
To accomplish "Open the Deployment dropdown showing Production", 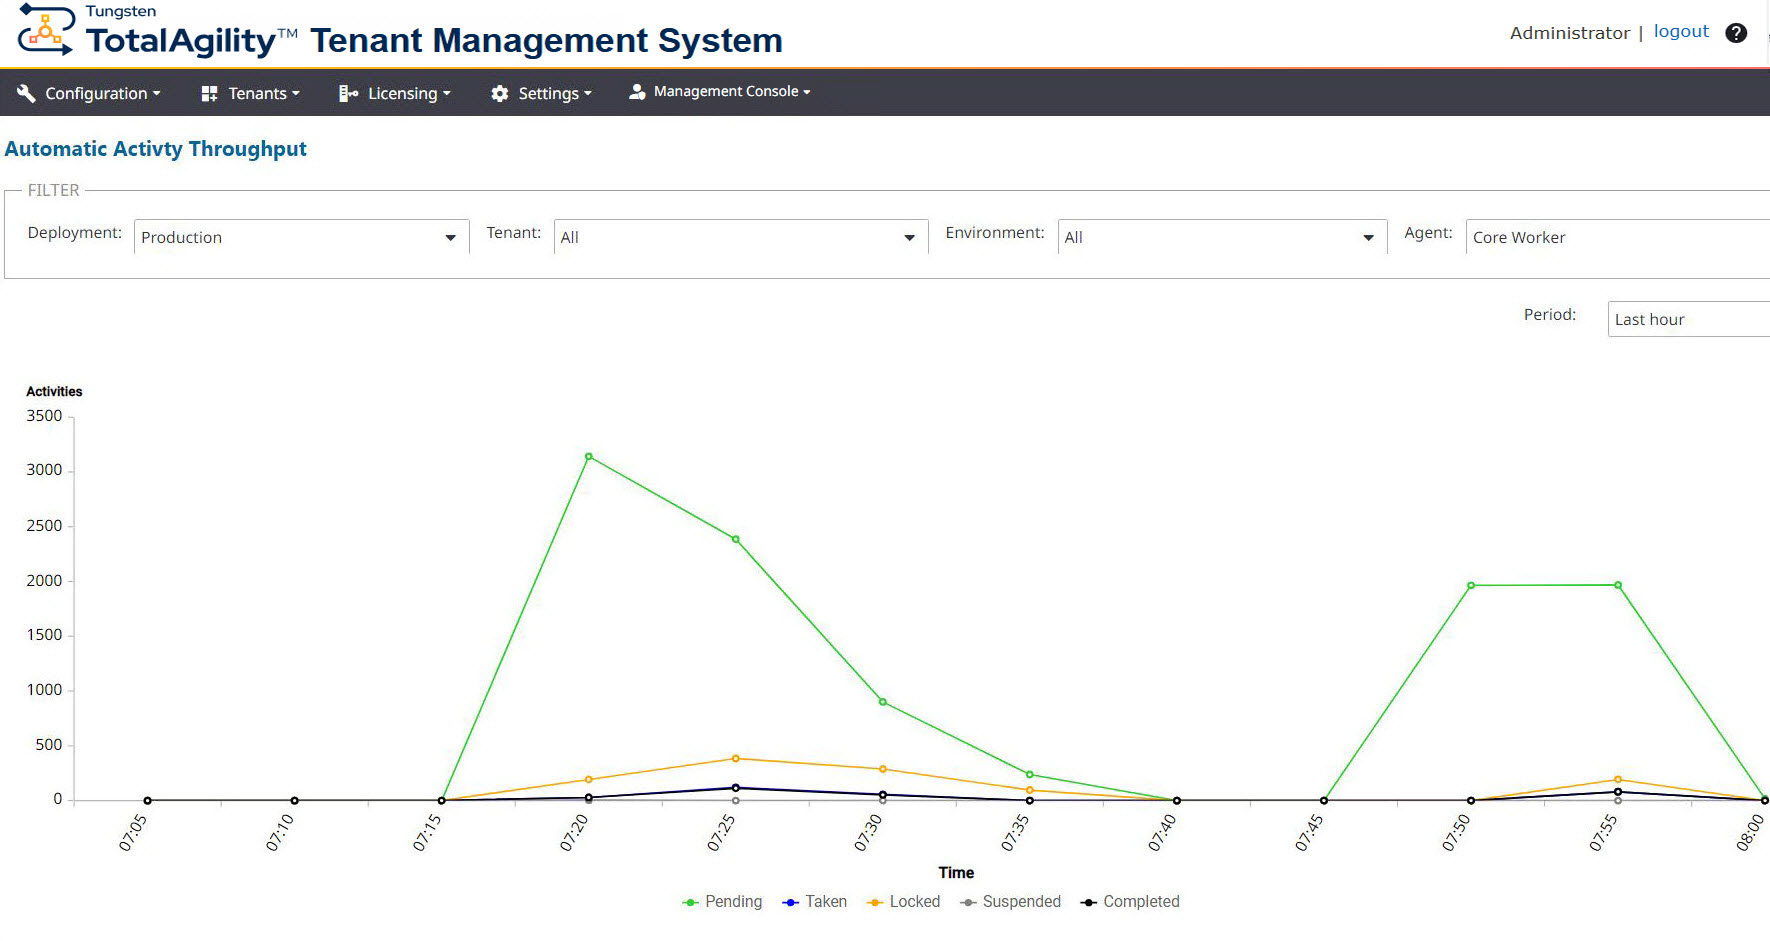I will tap(451, 237).
